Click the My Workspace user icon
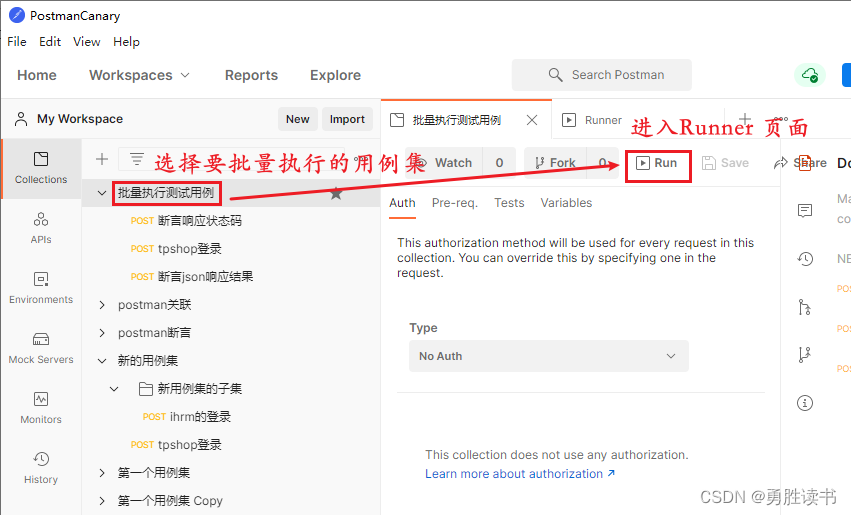 [21, 119]
